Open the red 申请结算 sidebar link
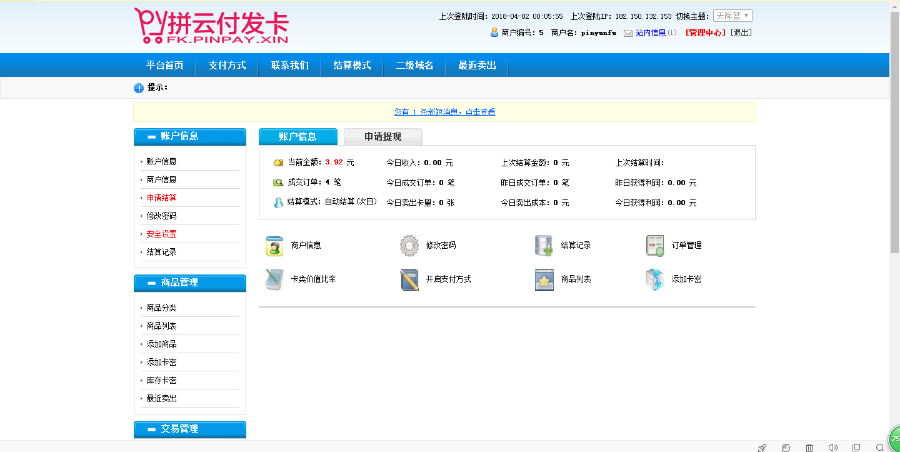900x452 pixels. point(161,198)
